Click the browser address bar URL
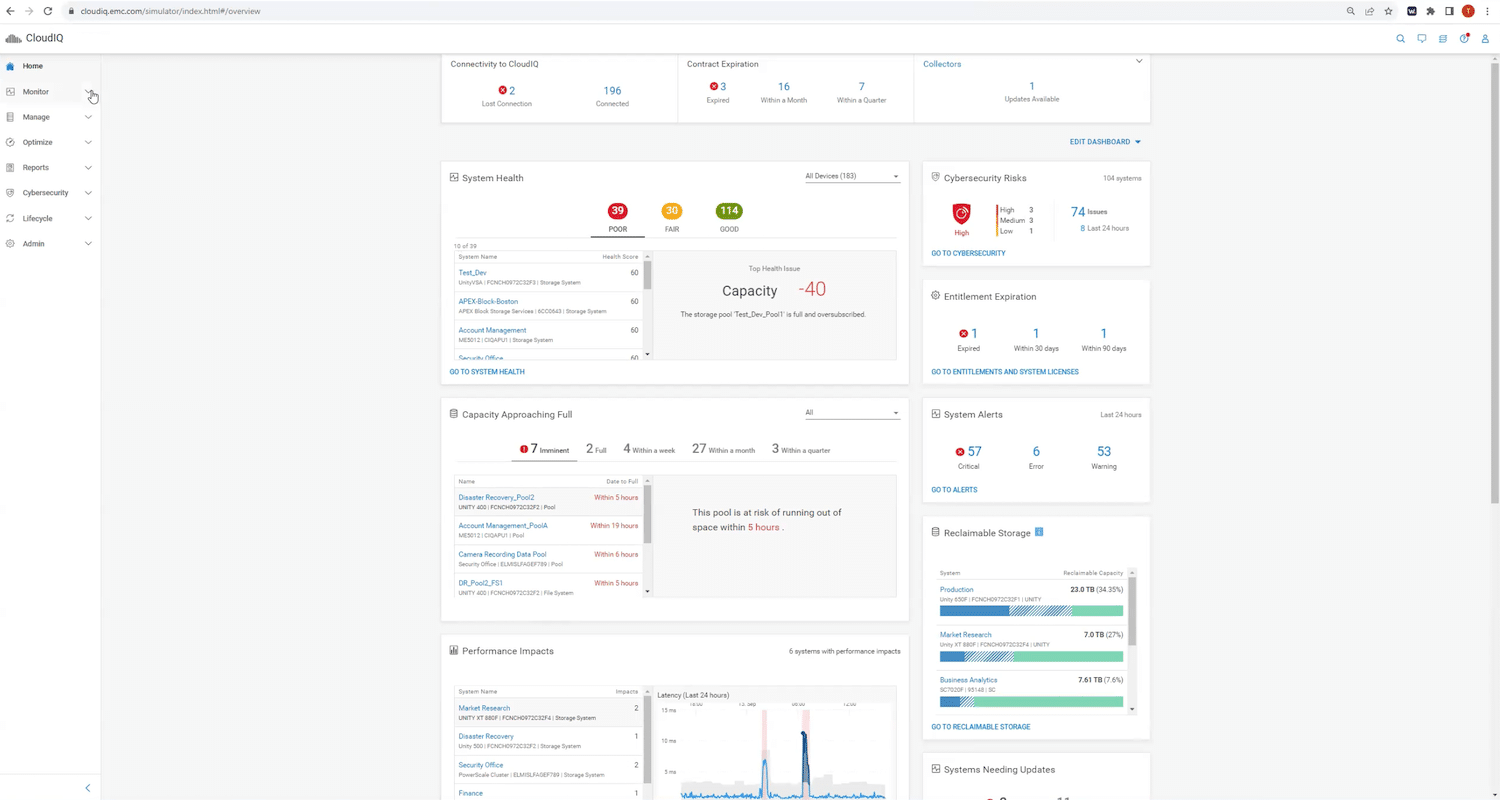1500x800 pixels. point(170,11)
